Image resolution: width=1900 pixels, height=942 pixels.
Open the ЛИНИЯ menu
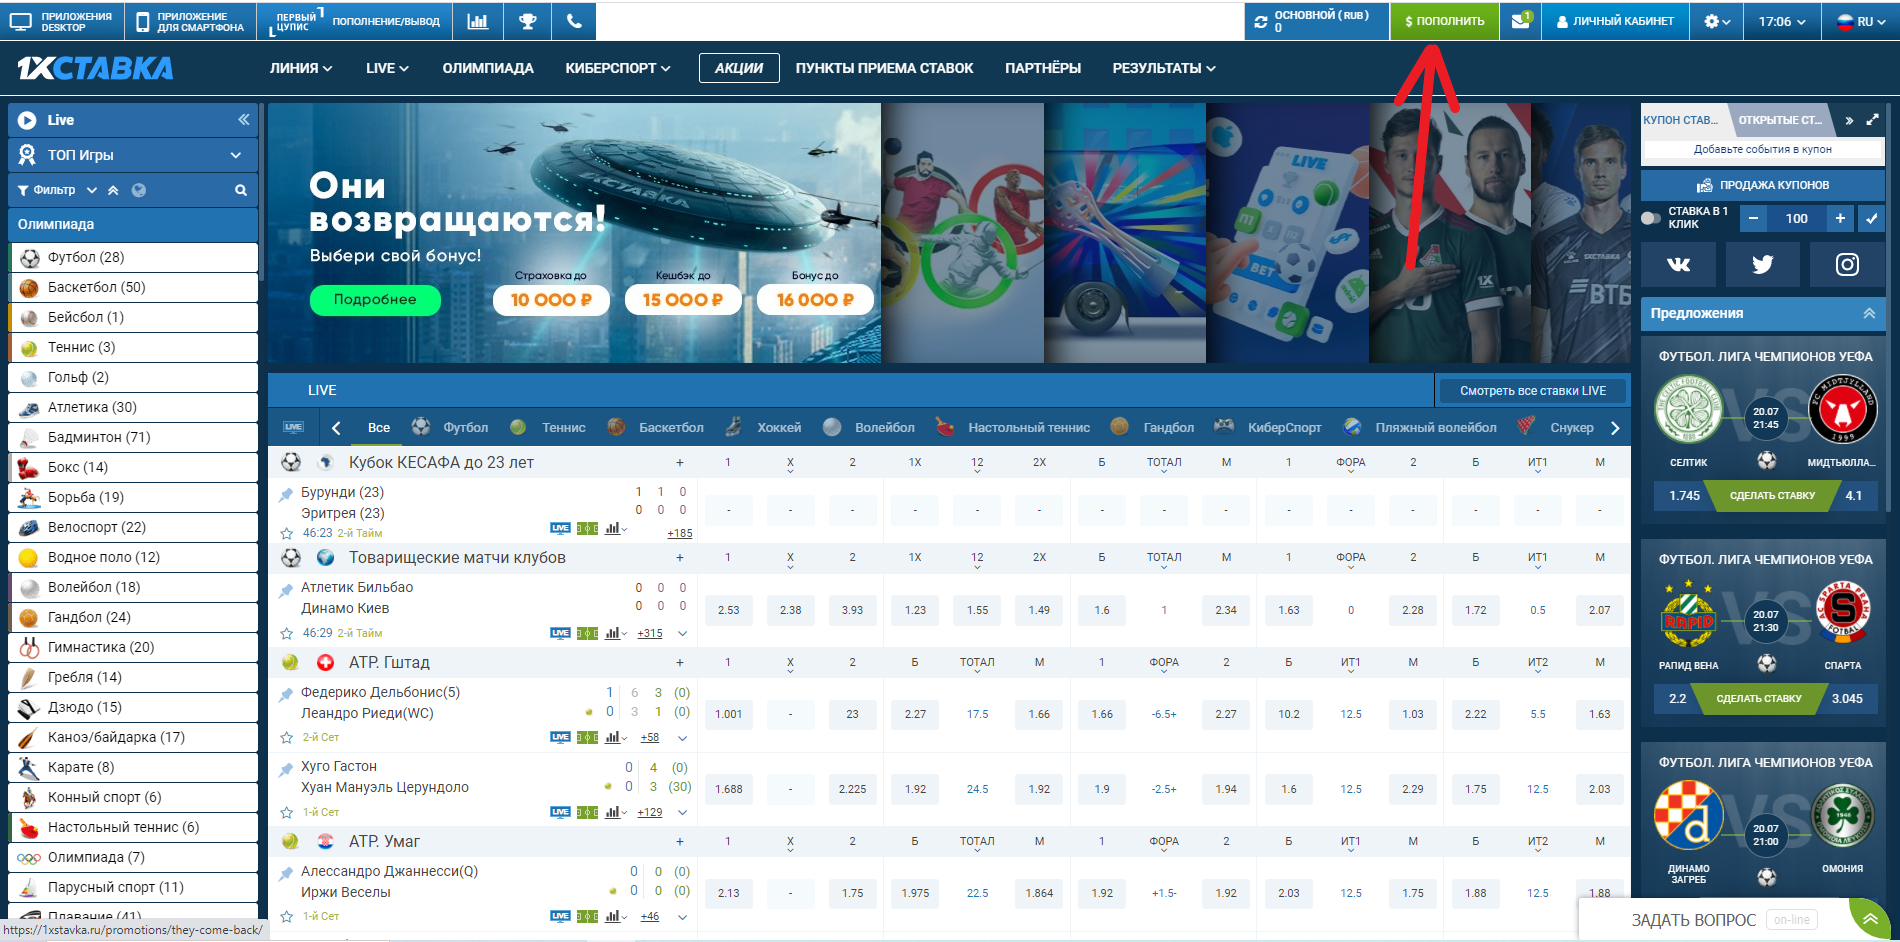coord(300,68)
